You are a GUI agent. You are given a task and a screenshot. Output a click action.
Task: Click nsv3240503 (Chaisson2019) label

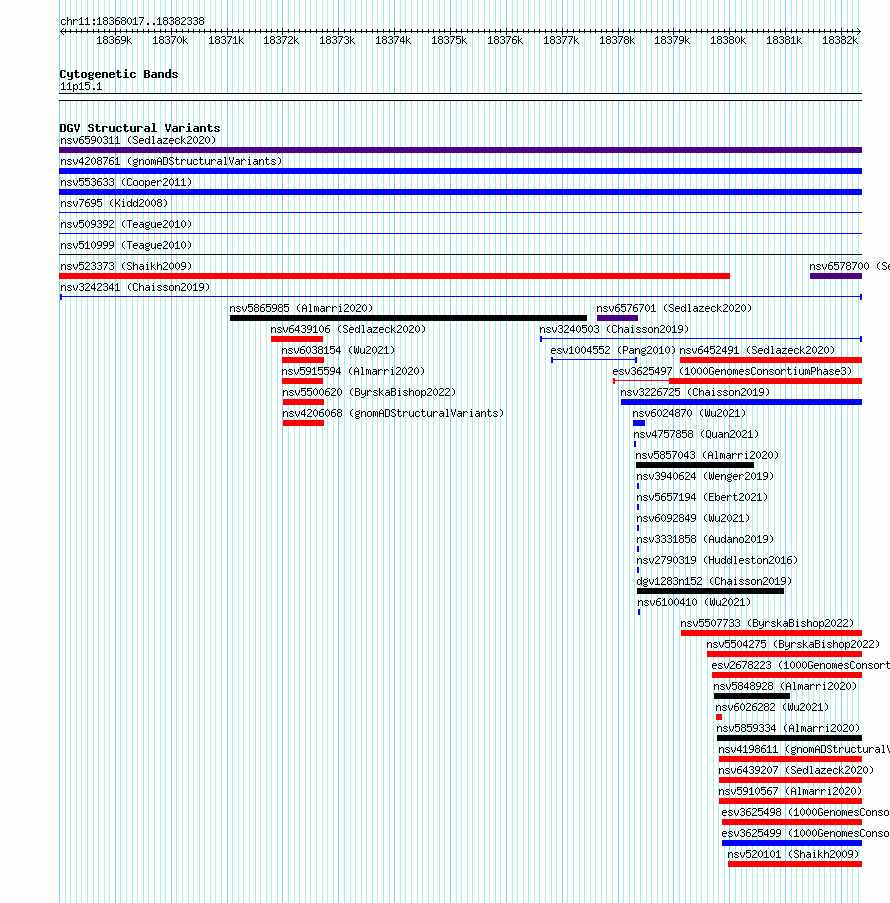tap(614, 329)
